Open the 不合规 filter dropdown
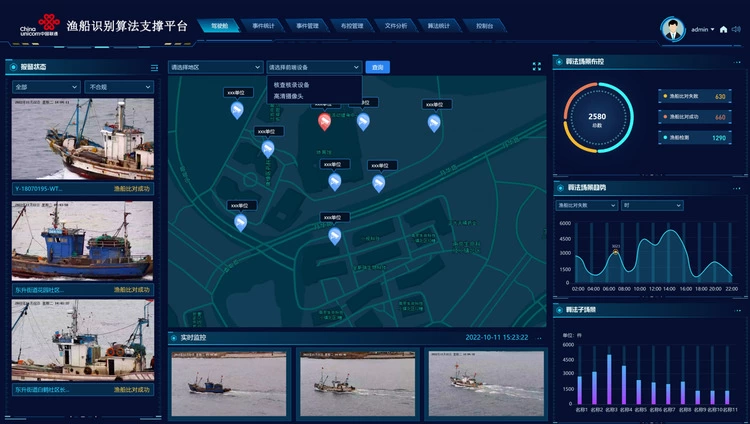Viewport: 750px width, 424px height. tap(120, 87)
